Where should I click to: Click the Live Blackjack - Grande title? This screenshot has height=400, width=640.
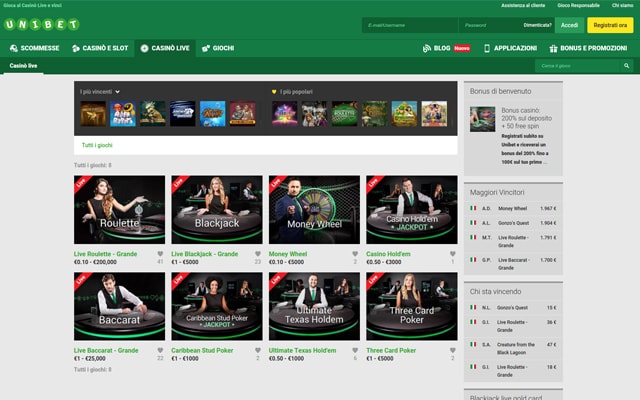tap(204, 254)
